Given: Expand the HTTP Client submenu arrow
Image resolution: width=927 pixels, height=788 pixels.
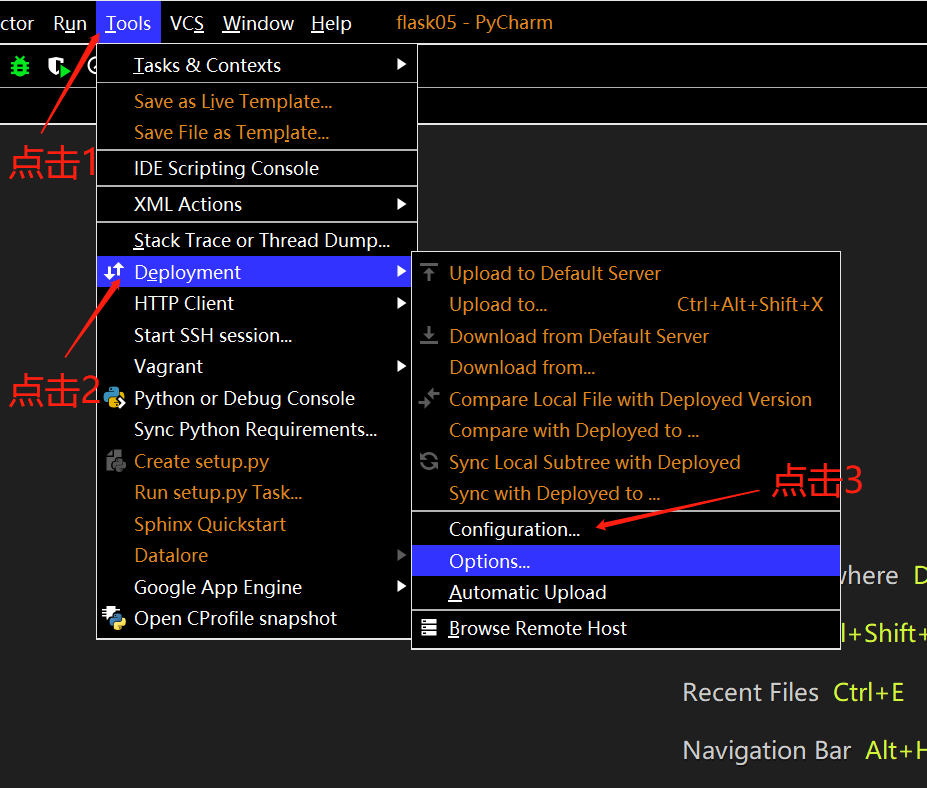Looking at the screenshot, I should (401, 303).
